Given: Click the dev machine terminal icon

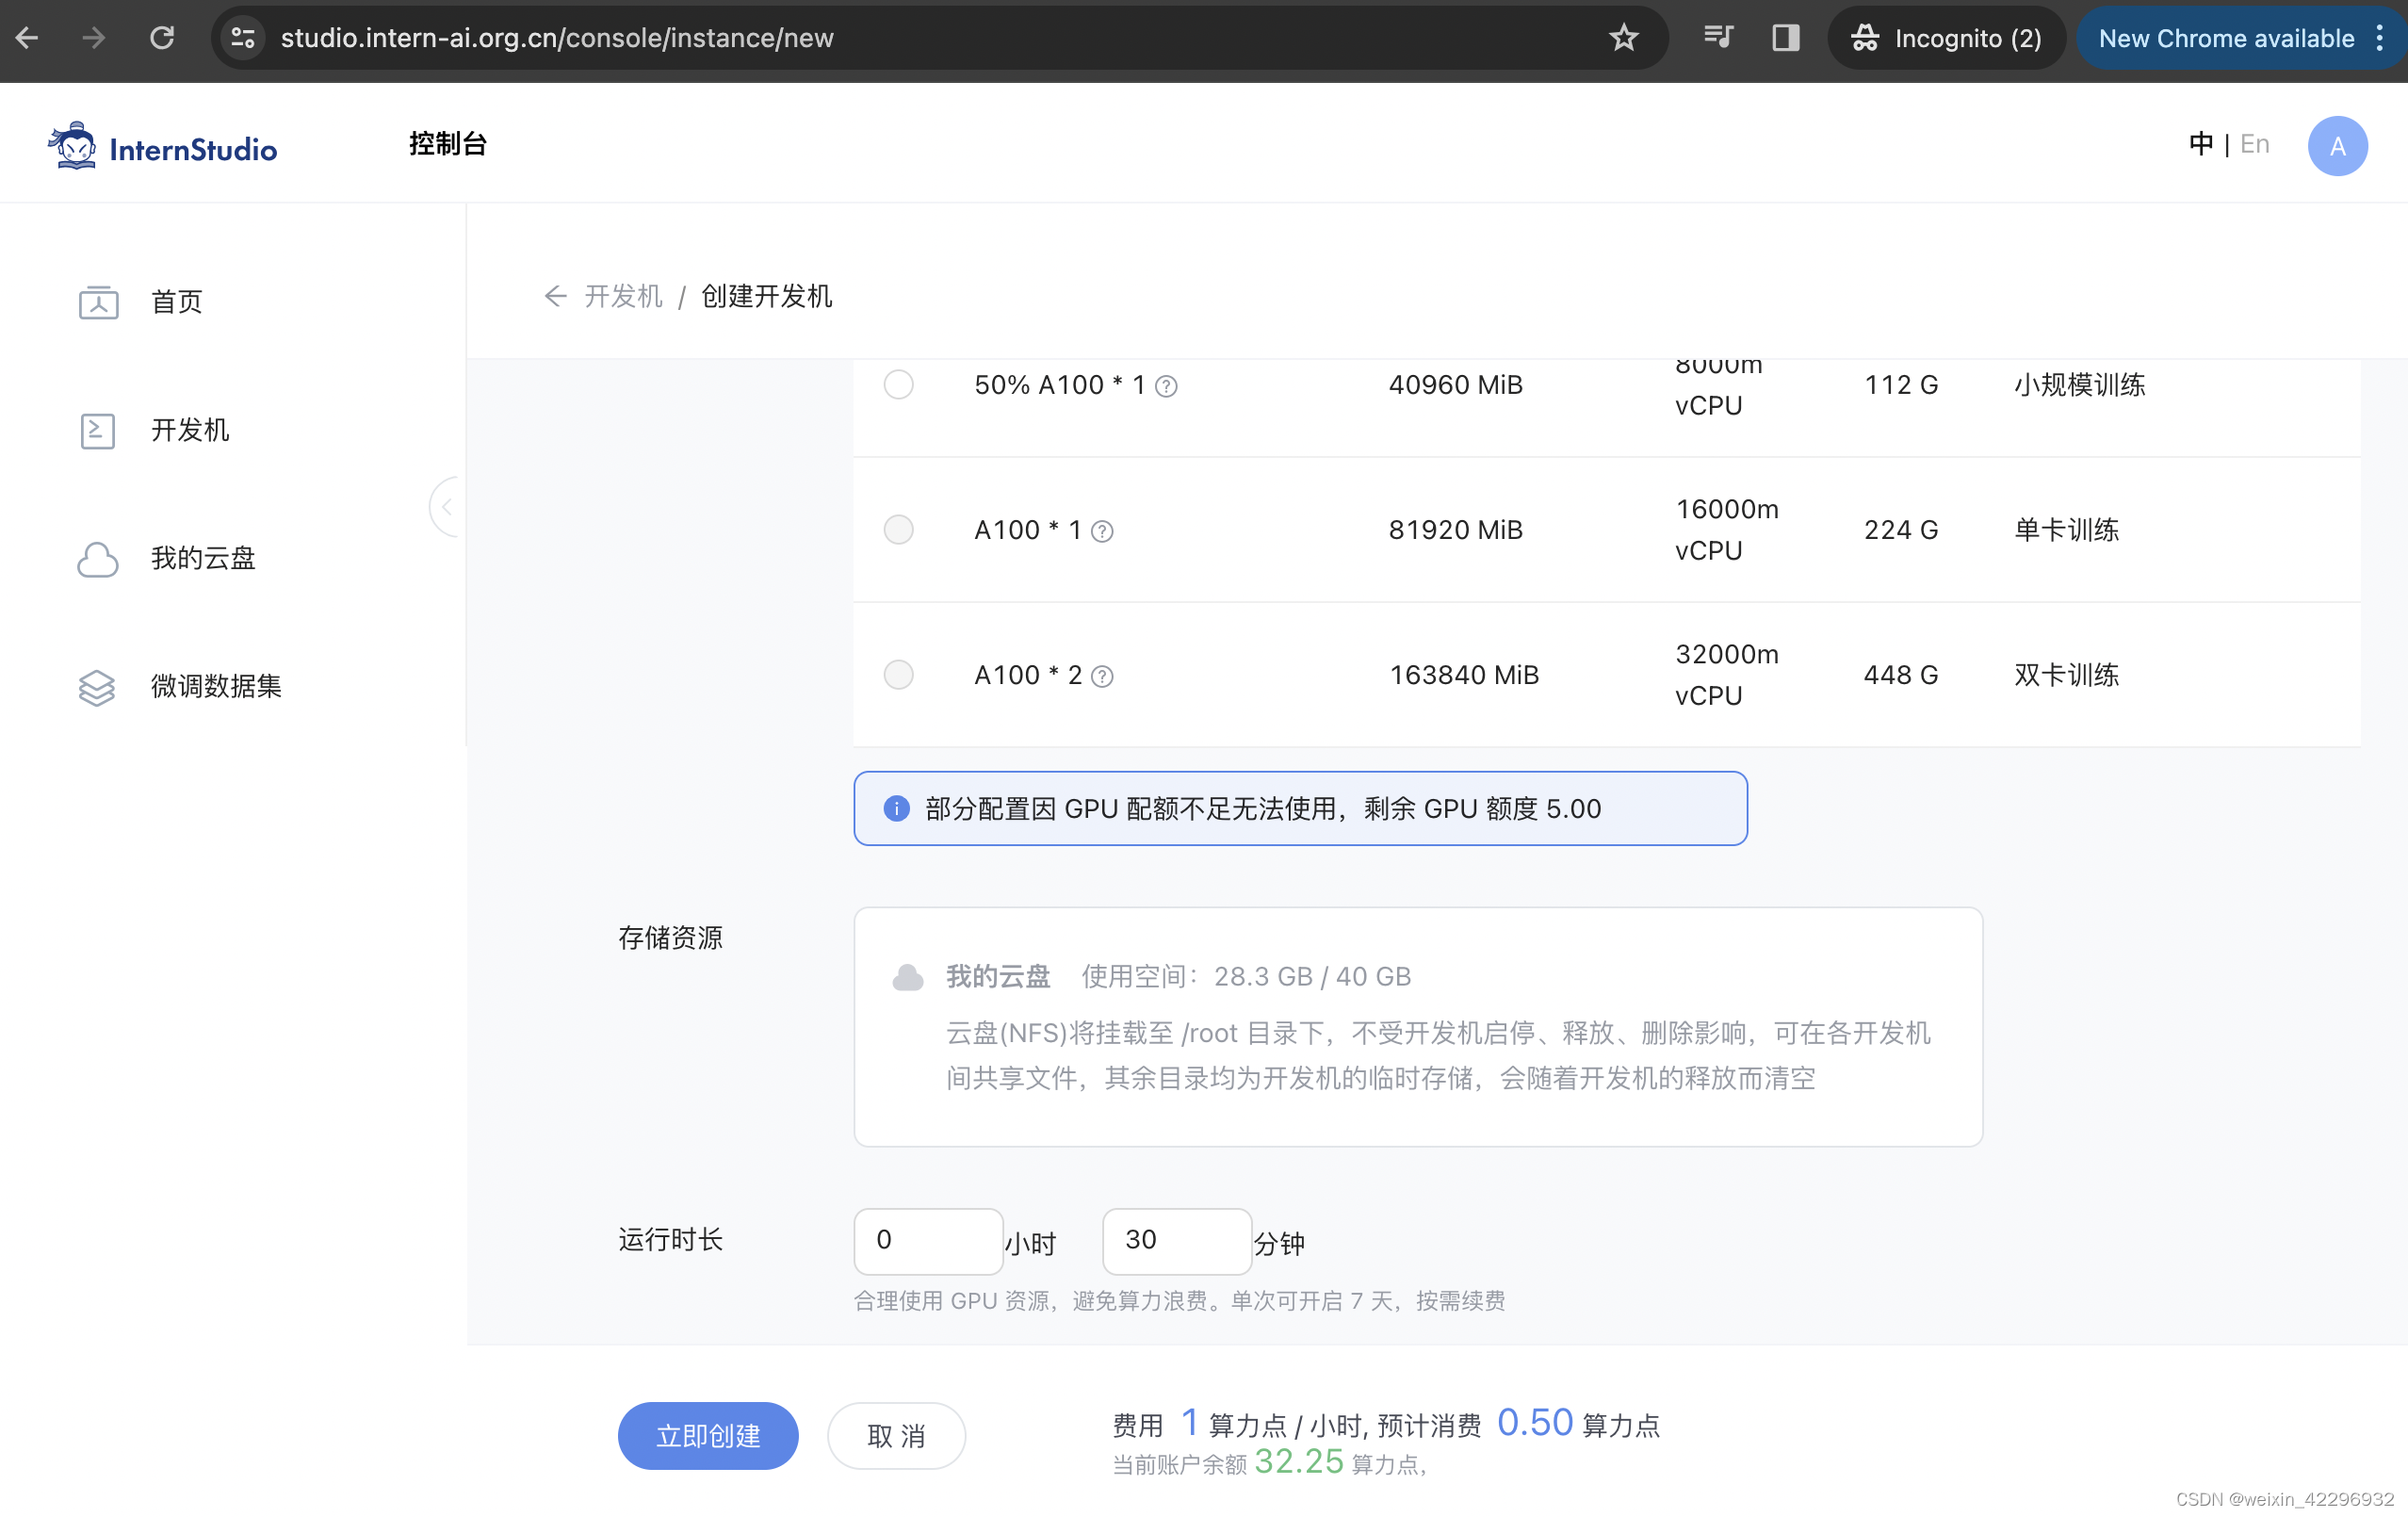Looking at the screenshot, I should 98,431.
